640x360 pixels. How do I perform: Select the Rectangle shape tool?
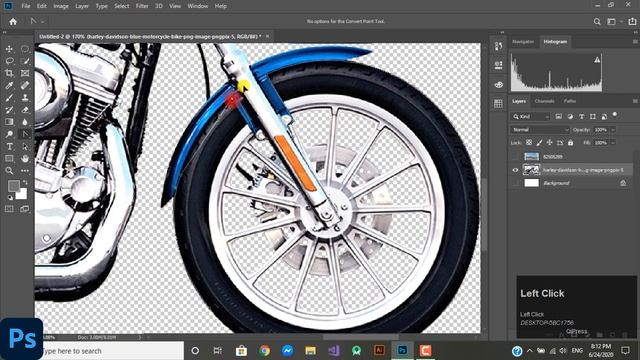(x=9, y=158)
